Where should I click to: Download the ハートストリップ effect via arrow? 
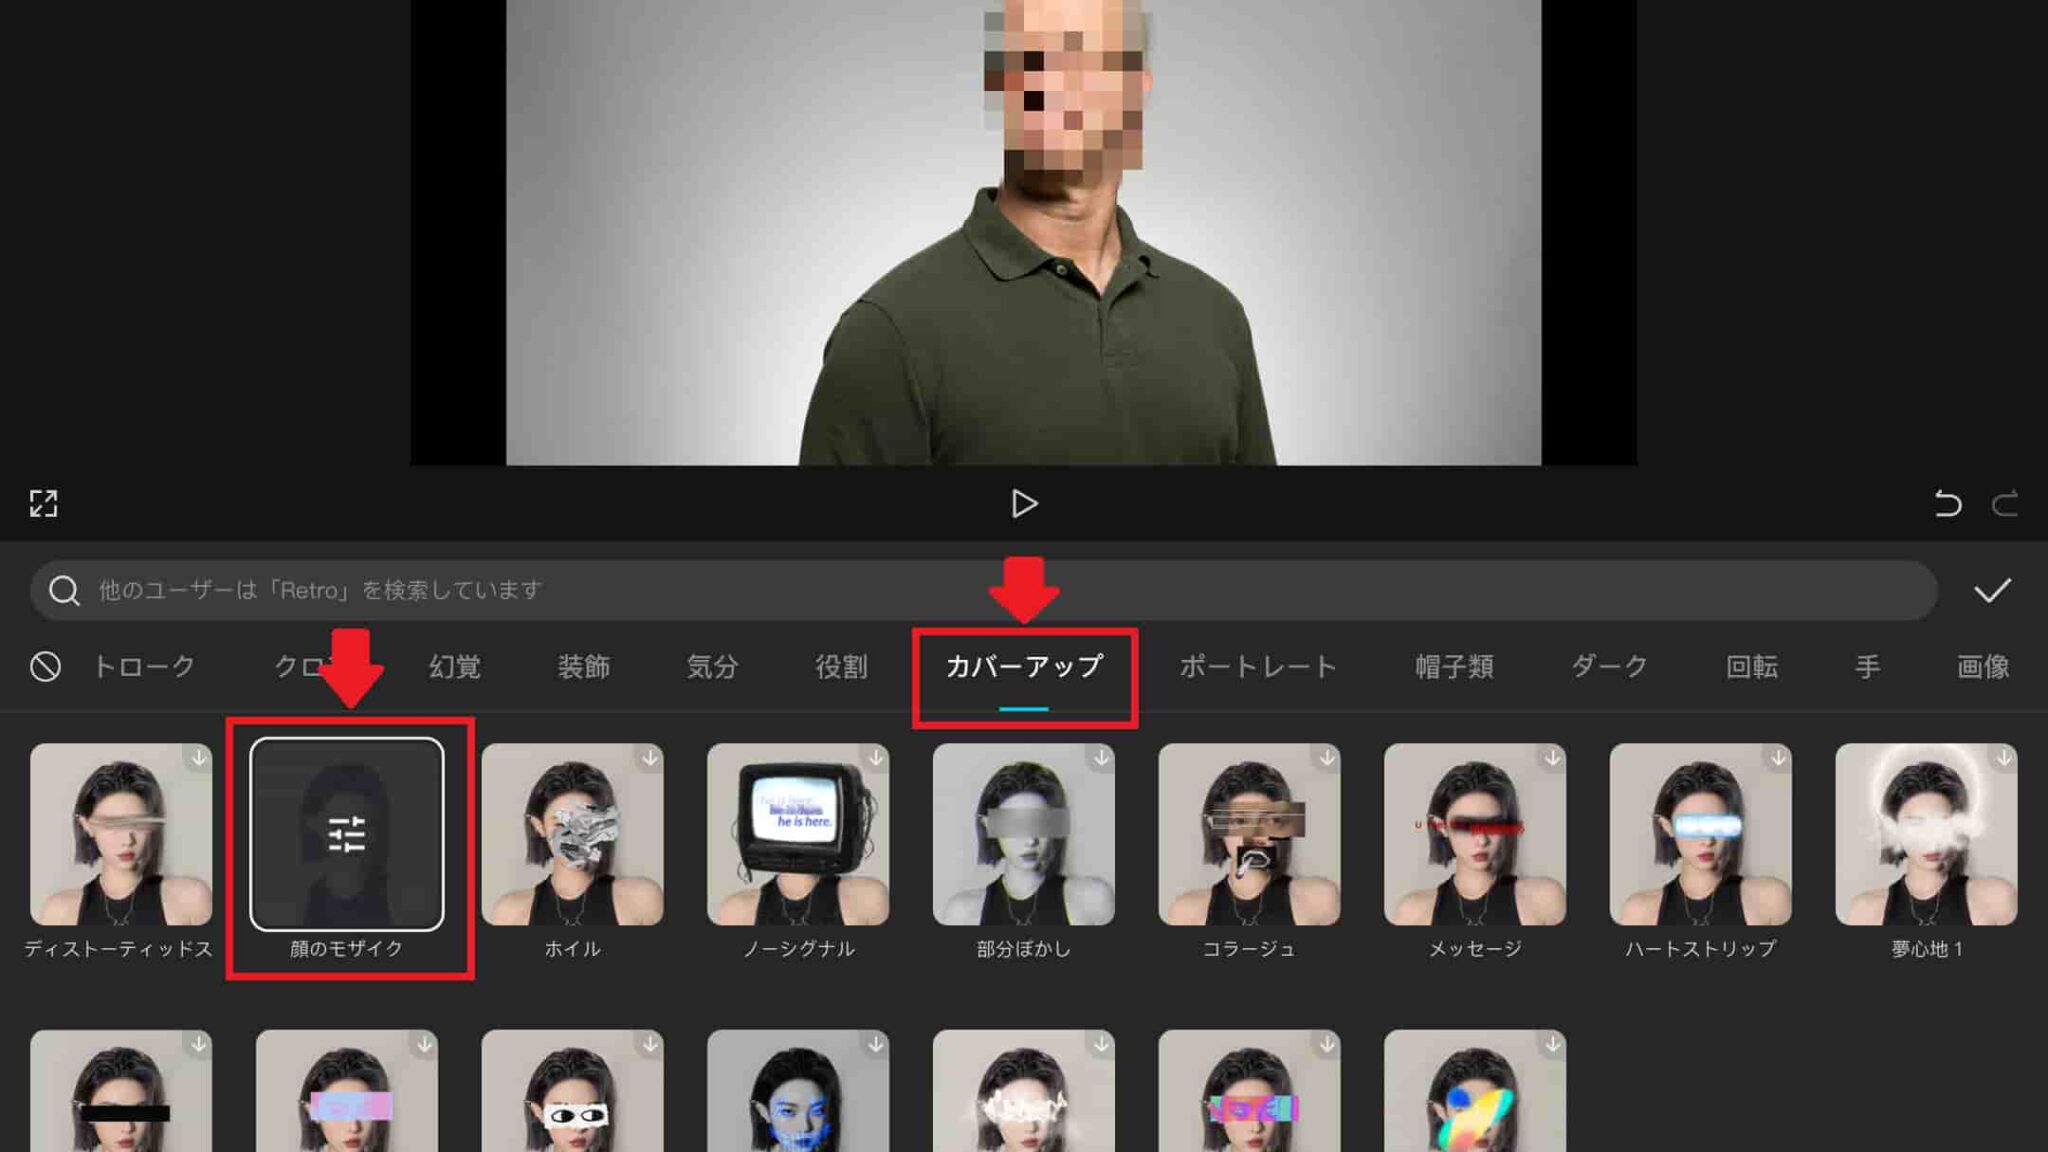tap(1778, 758)
